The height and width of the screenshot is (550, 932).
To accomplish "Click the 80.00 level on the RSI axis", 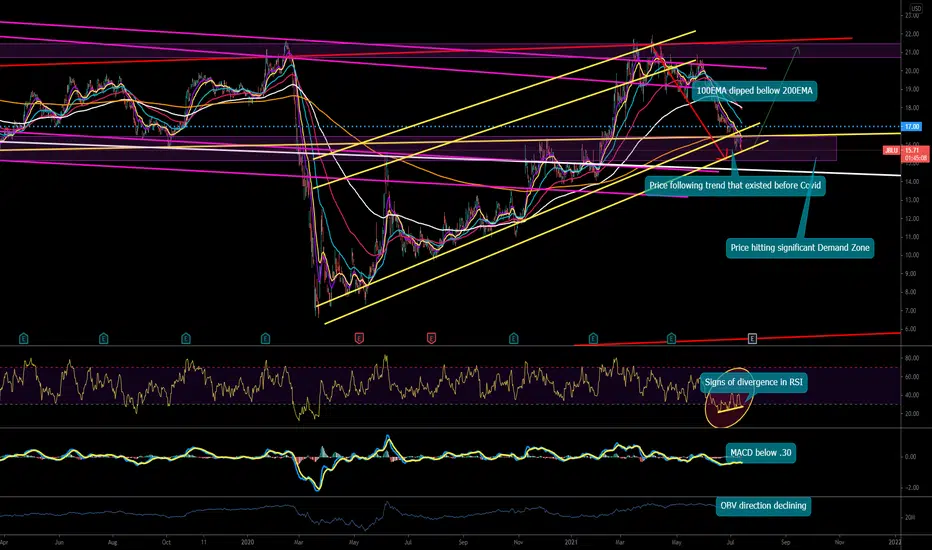I will point(912,358).
